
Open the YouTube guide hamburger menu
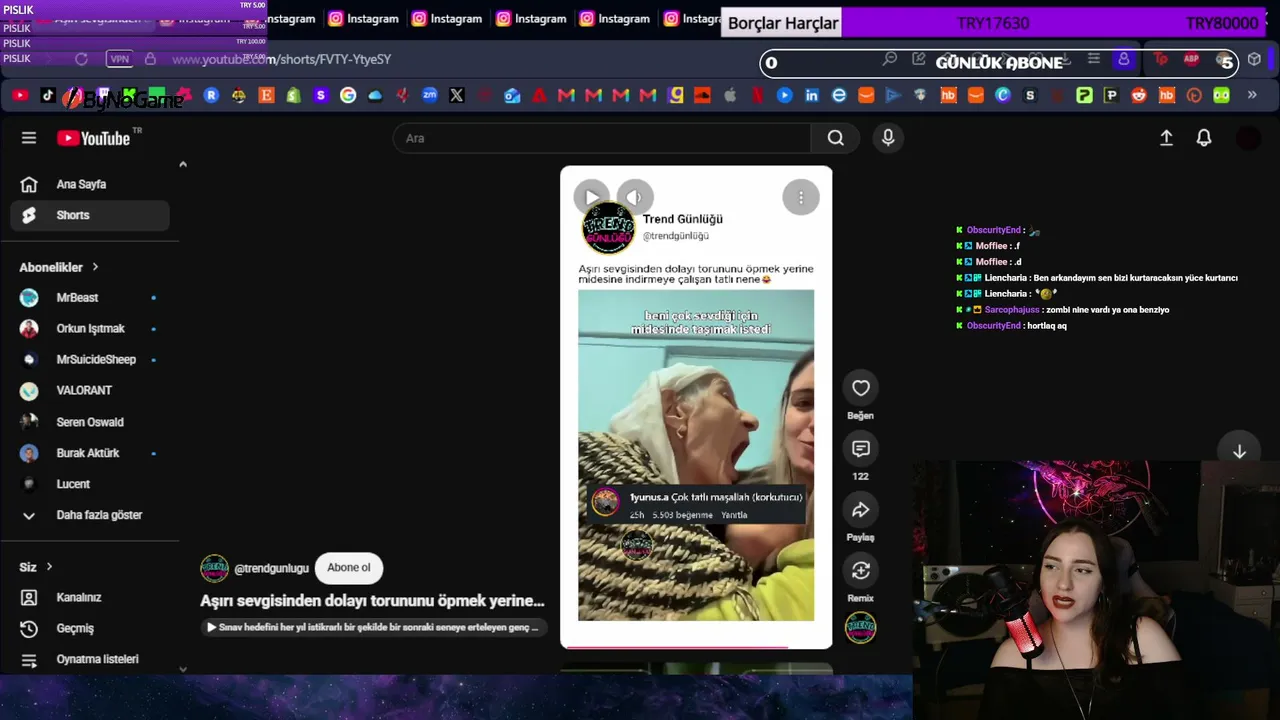[x=29, y=138]
